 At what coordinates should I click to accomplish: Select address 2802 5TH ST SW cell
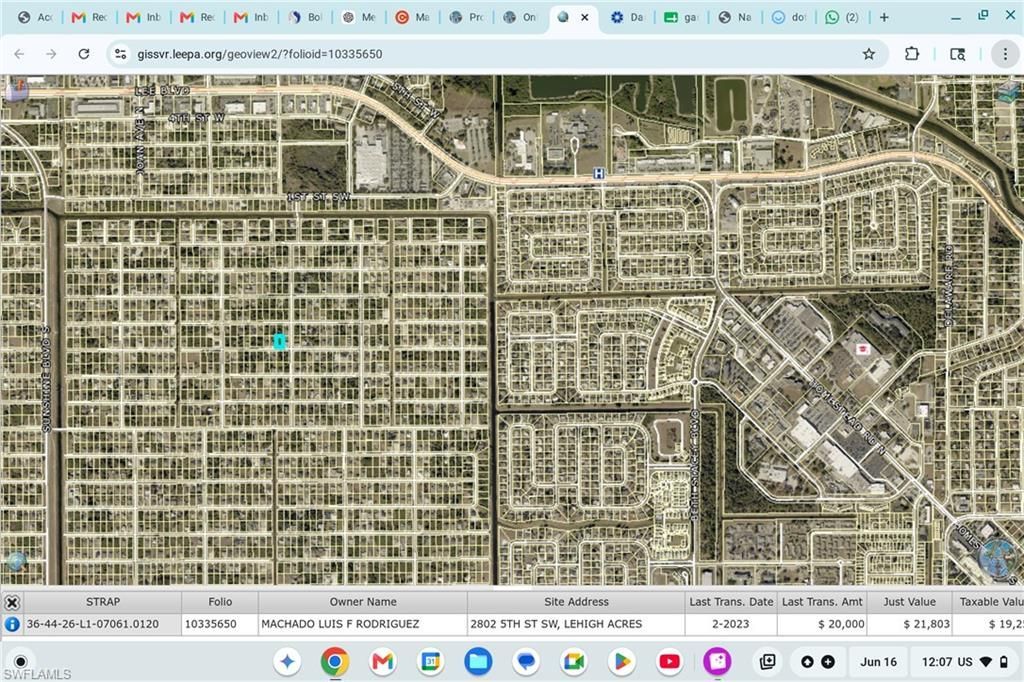(576, 624)
